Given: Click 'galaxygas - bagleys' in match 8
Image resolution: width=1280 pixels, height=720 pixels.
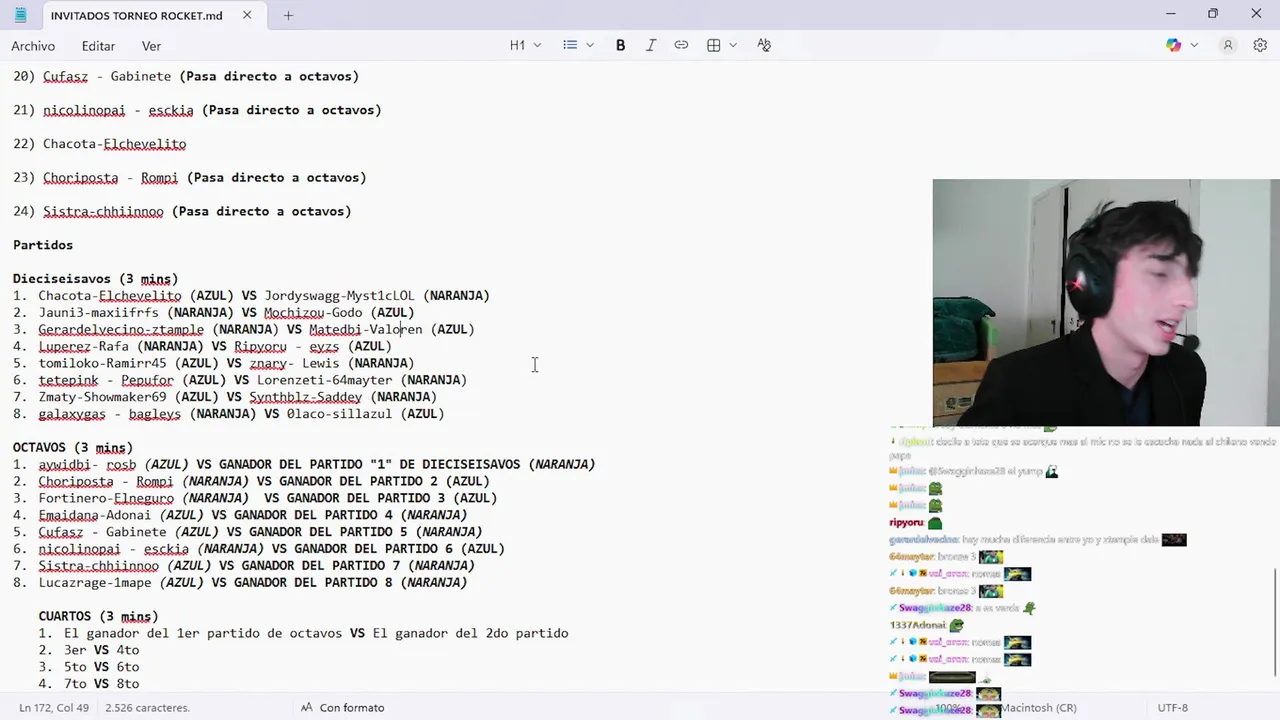Looking at the screenshot, I should point(110,414).
